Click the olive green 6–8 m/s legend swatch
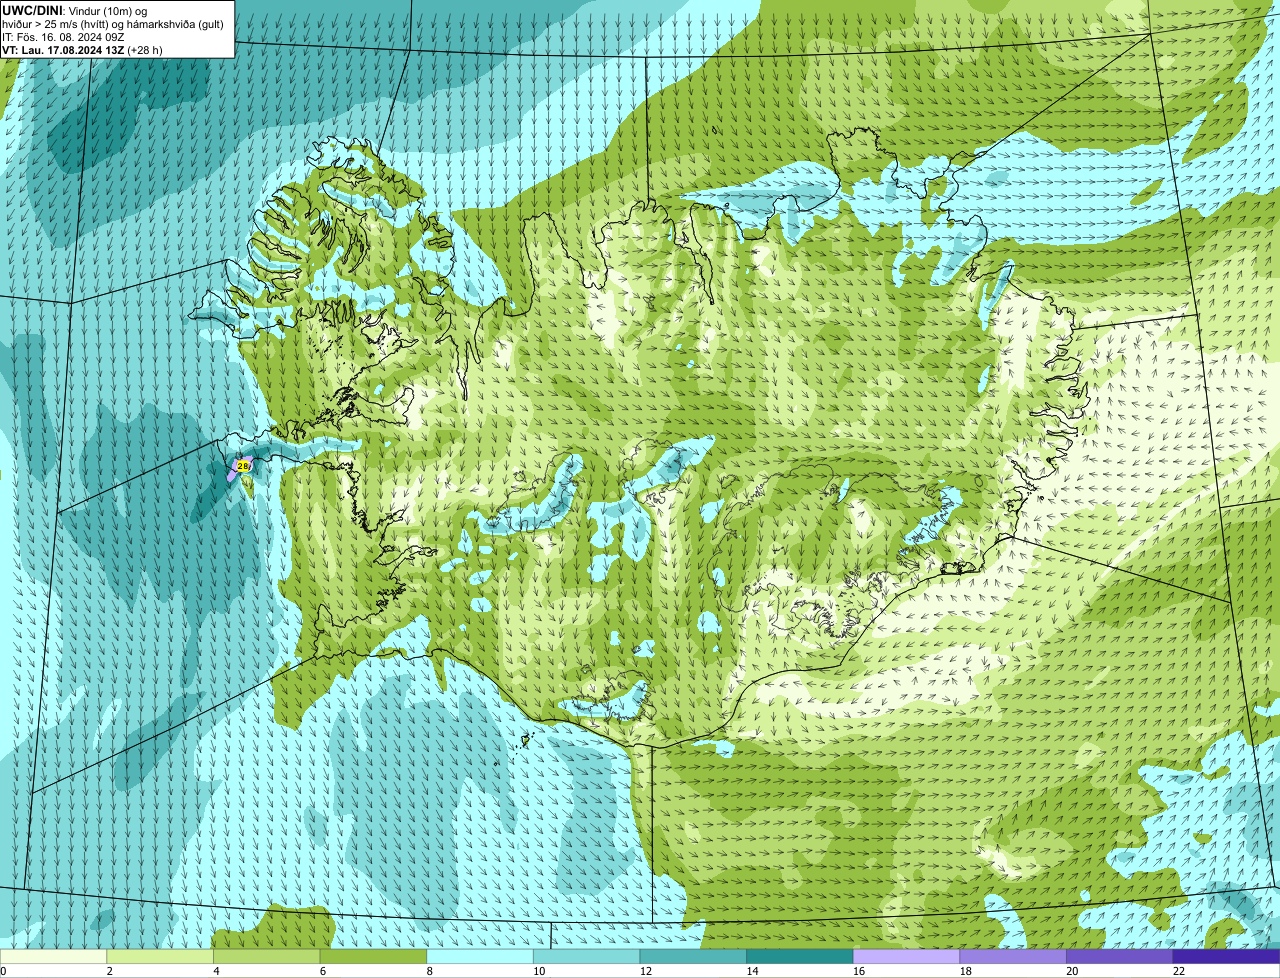 point(373,956)
